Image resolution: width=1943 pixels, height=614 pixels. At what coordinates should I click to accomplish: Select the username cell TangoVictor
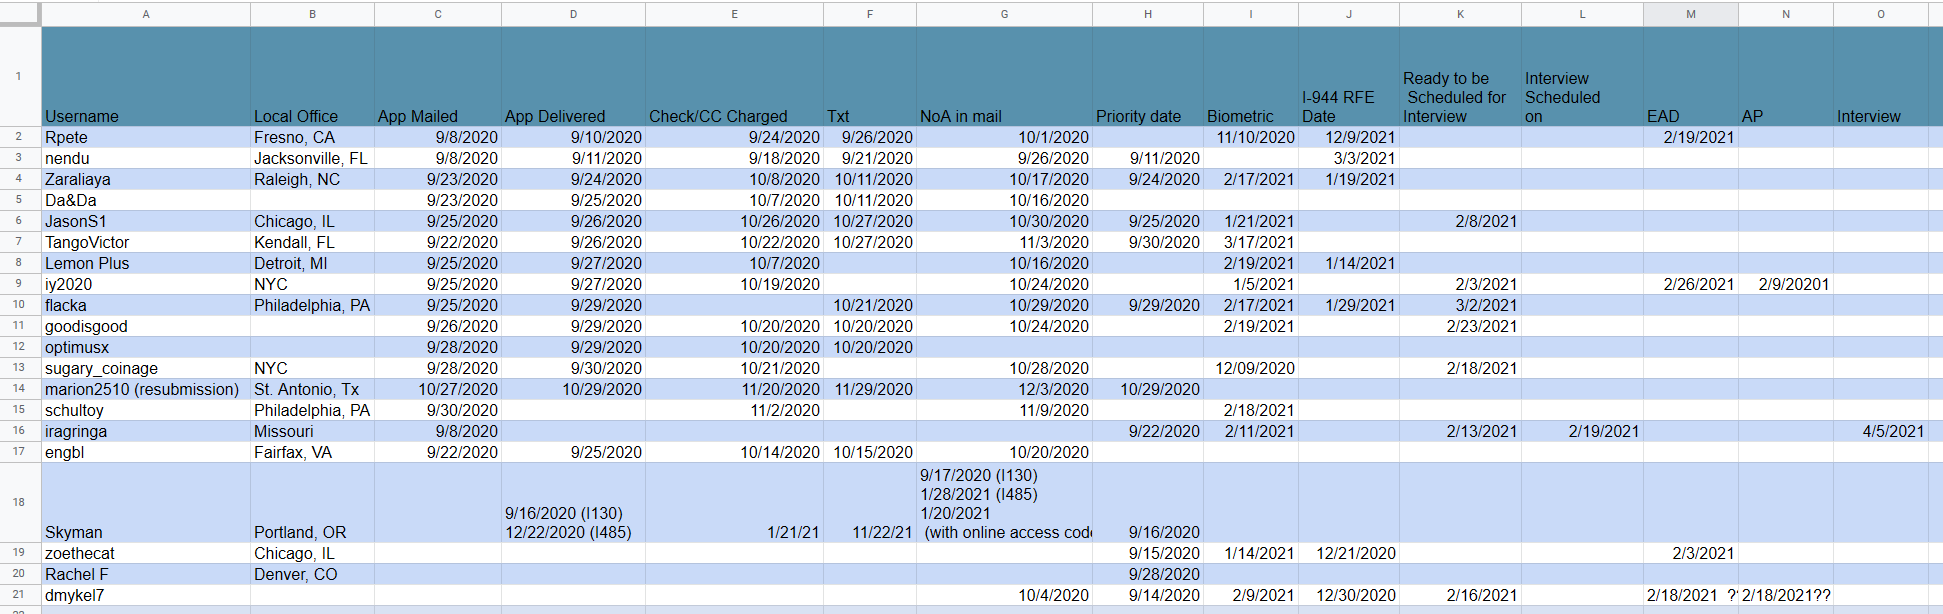coord(146,242)
